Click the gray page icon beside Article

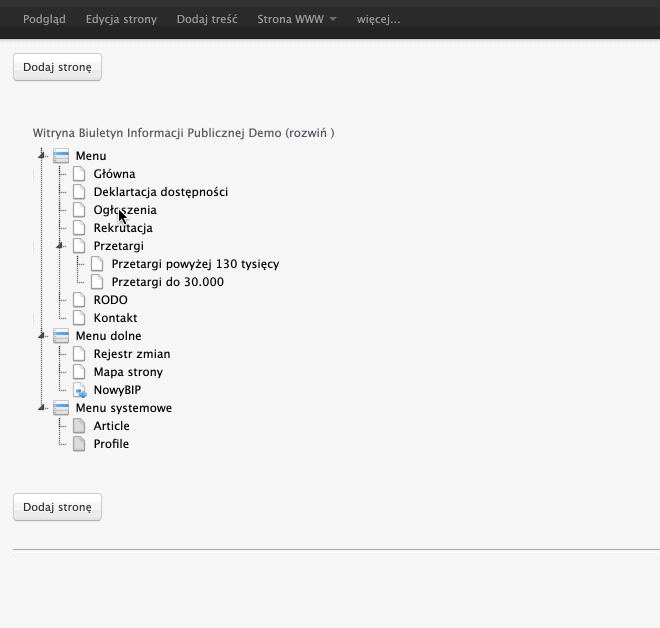point(79,426)
